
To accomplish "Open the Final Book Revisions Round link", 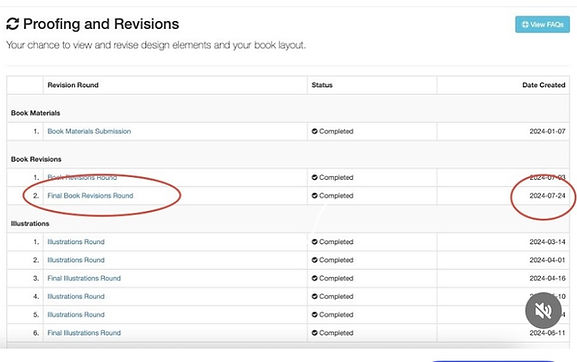I will click(90, 196).
